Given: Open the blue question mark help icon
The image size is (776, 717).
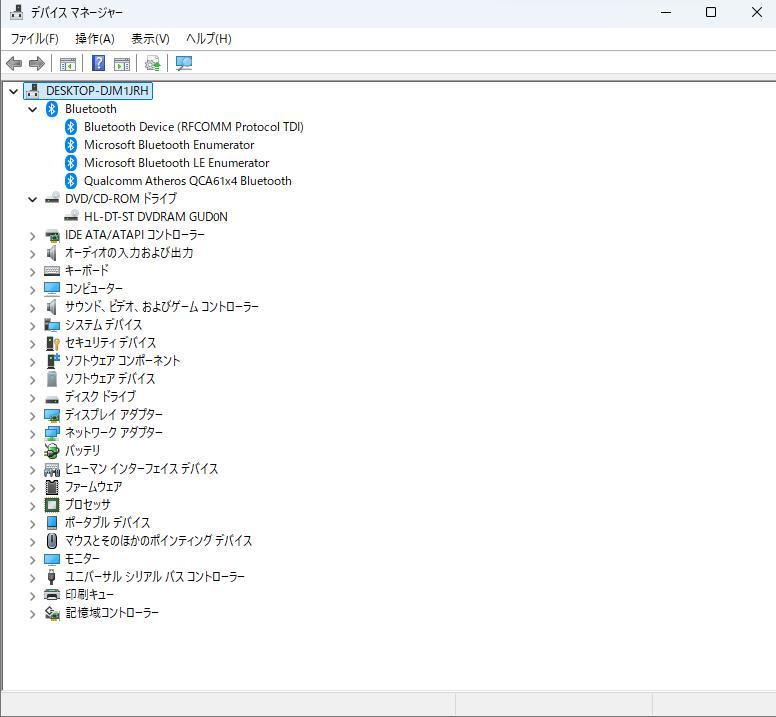Looking at the screenshot, I should [98, 63].
